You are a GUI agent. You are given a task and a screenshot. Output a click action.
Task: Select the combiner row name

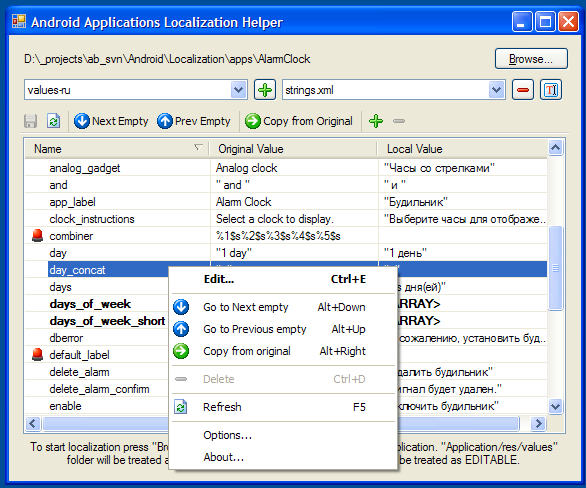click(x=71, y=236)
